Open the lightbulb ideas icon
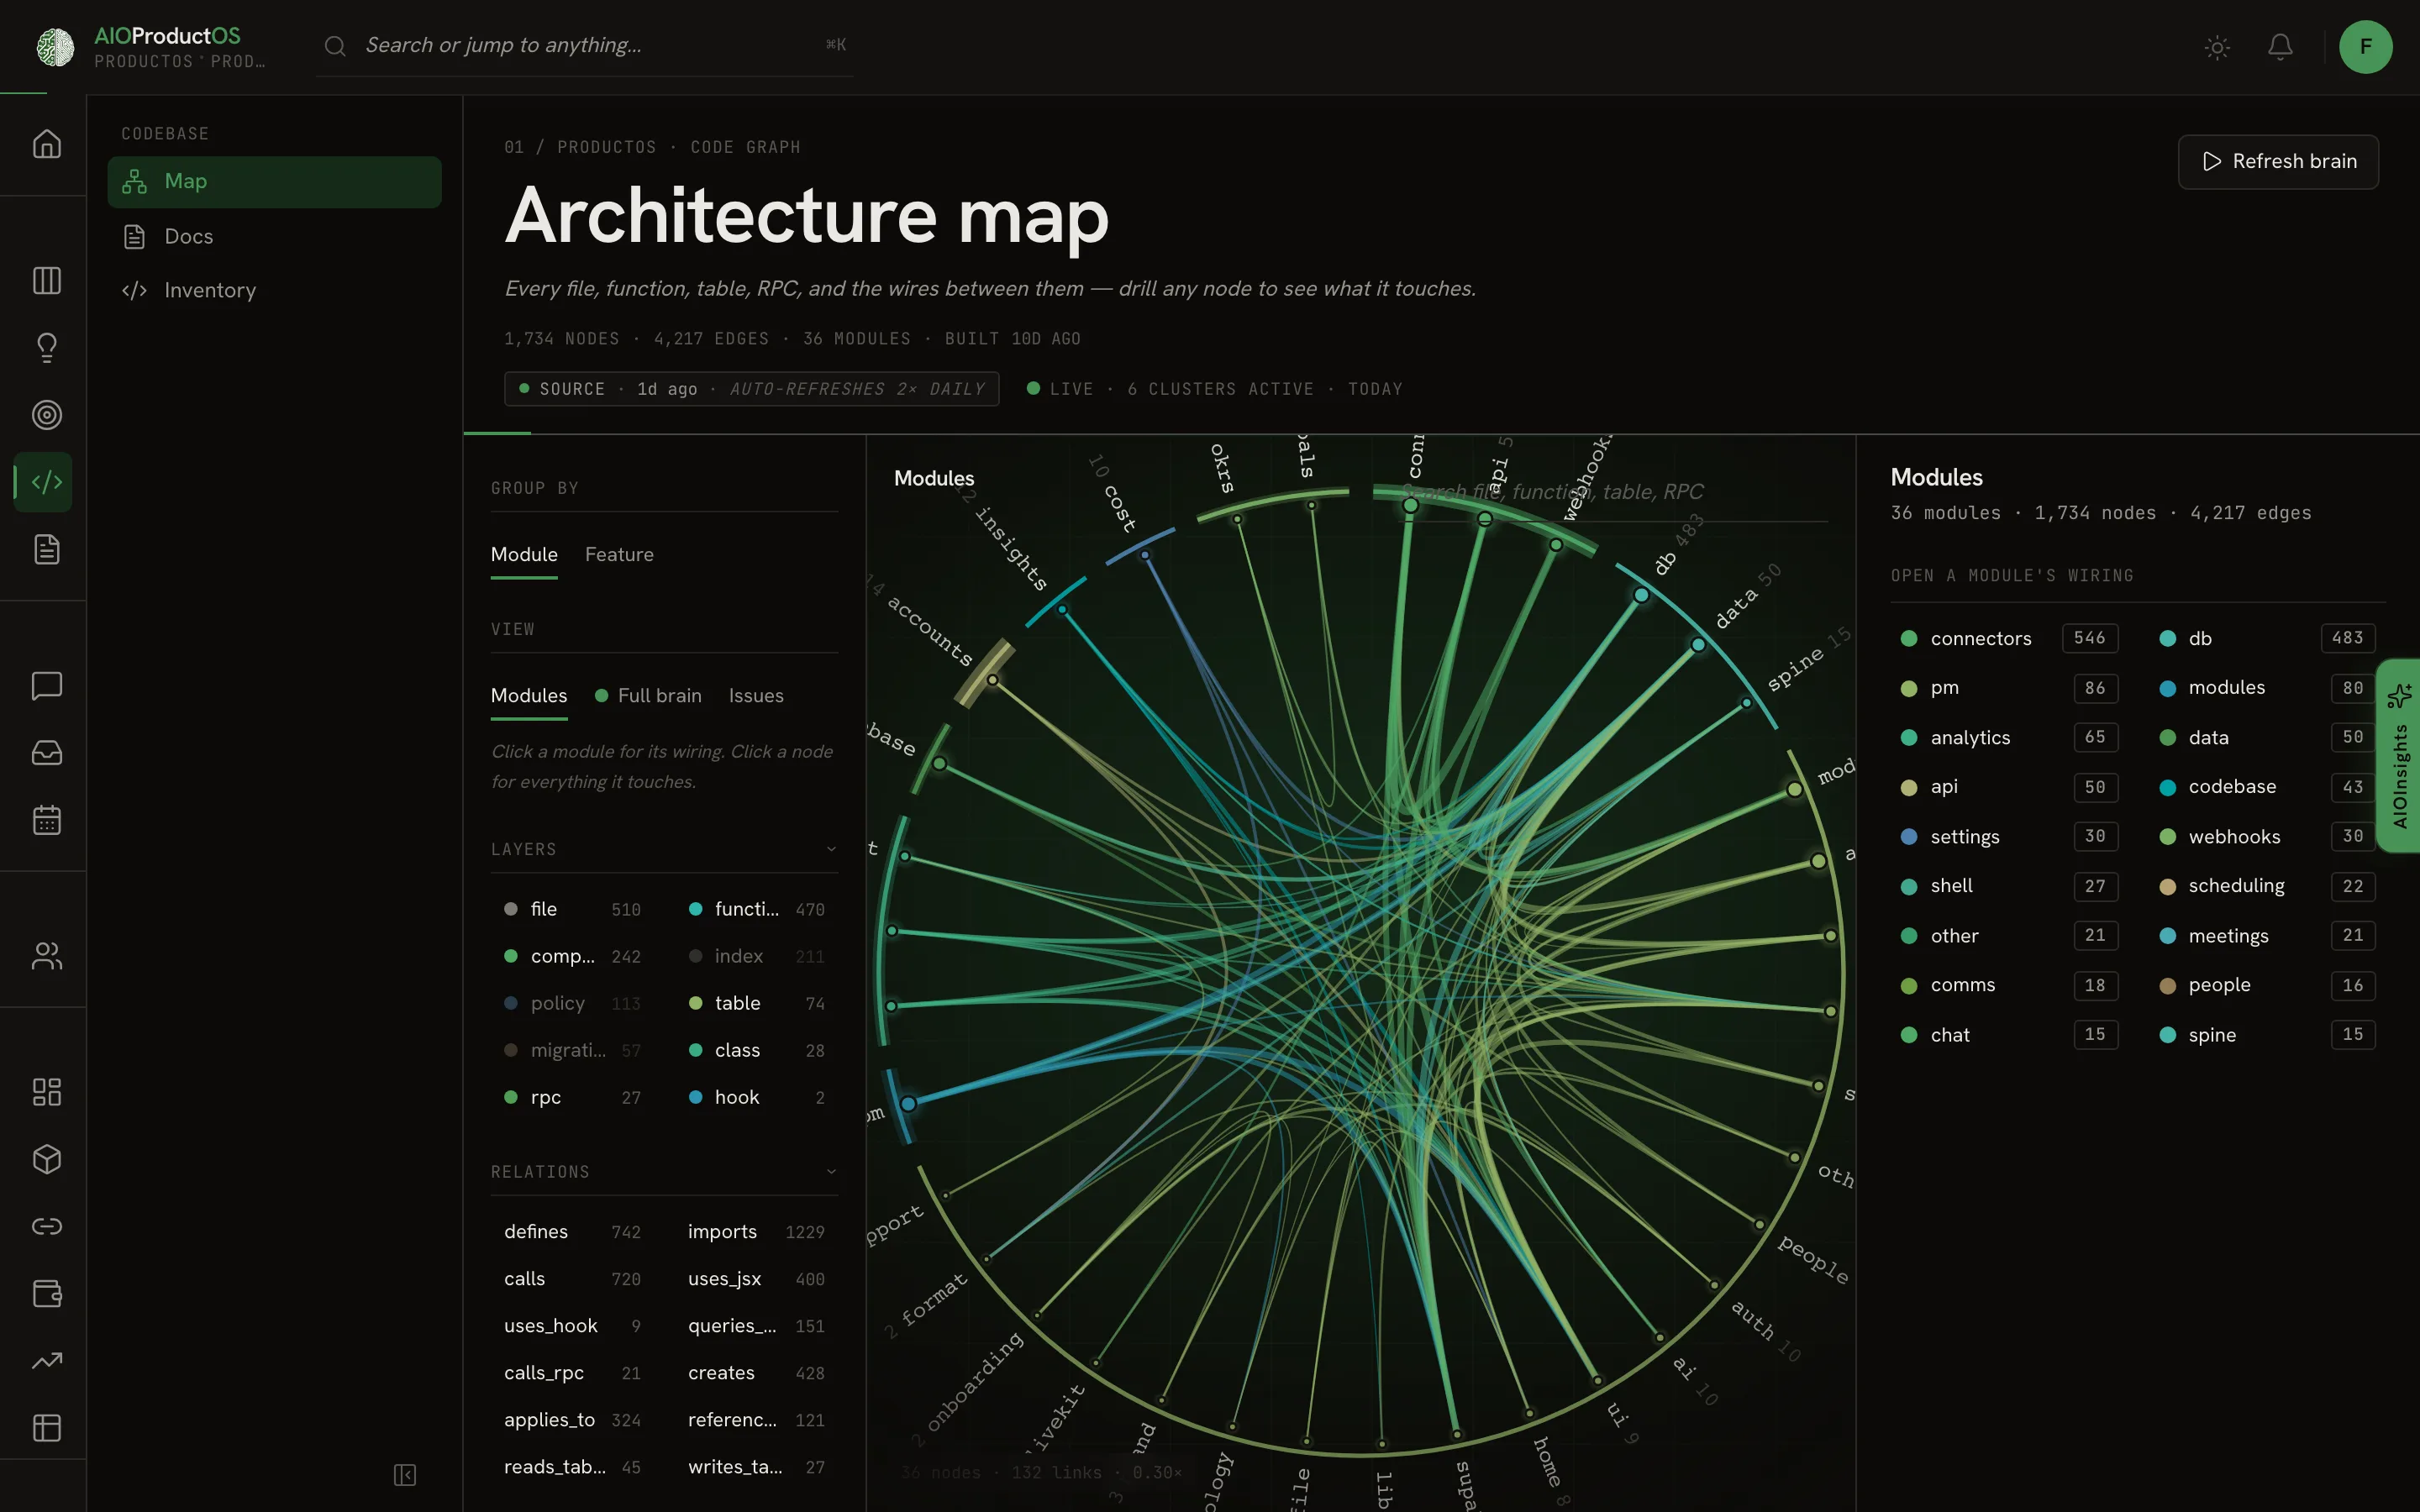 tap(46, 347)
